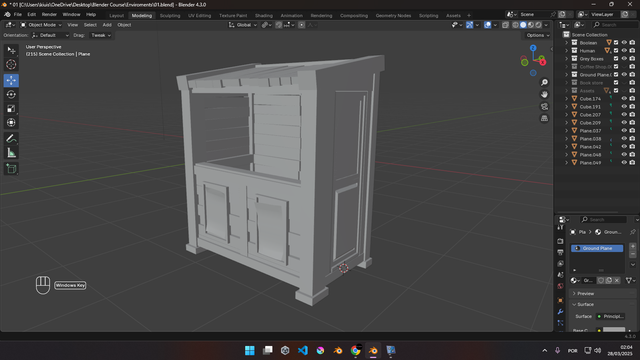Select the Annotate tool
The width and height of the screenshot is (640, 360).
pos(11,139)
